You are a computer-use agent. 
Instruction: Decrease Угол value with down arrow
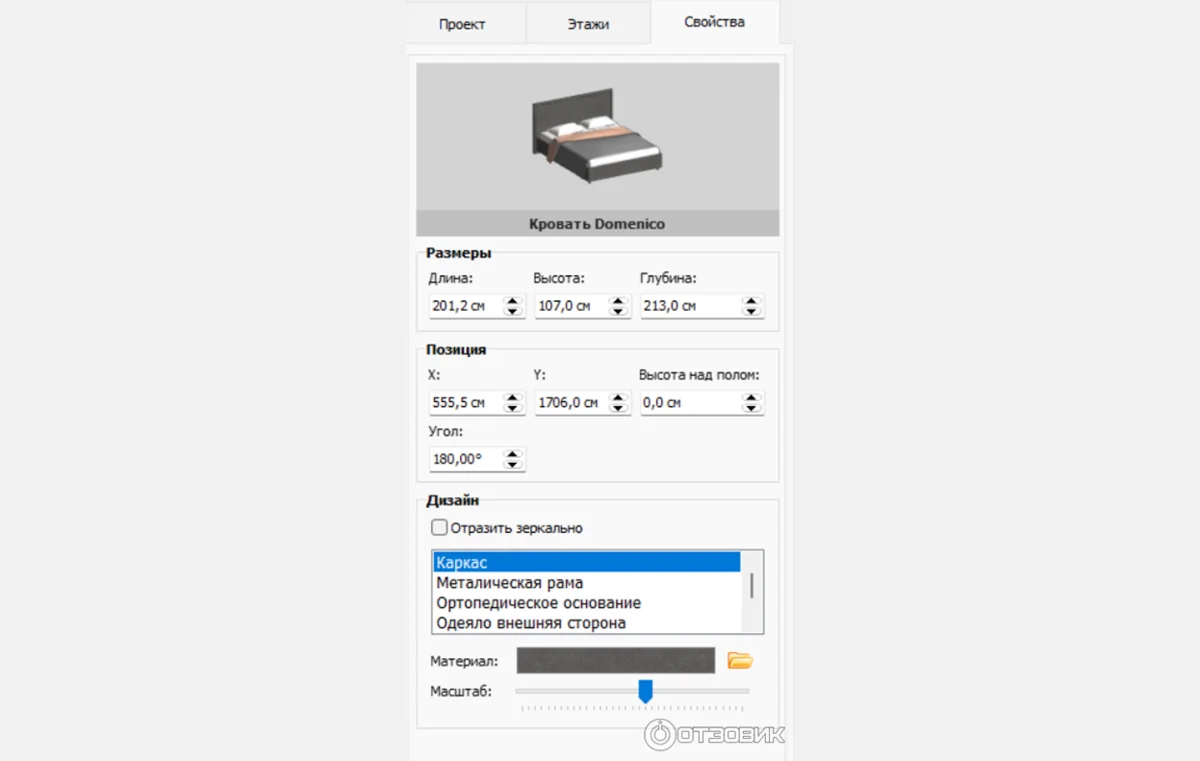513,465
